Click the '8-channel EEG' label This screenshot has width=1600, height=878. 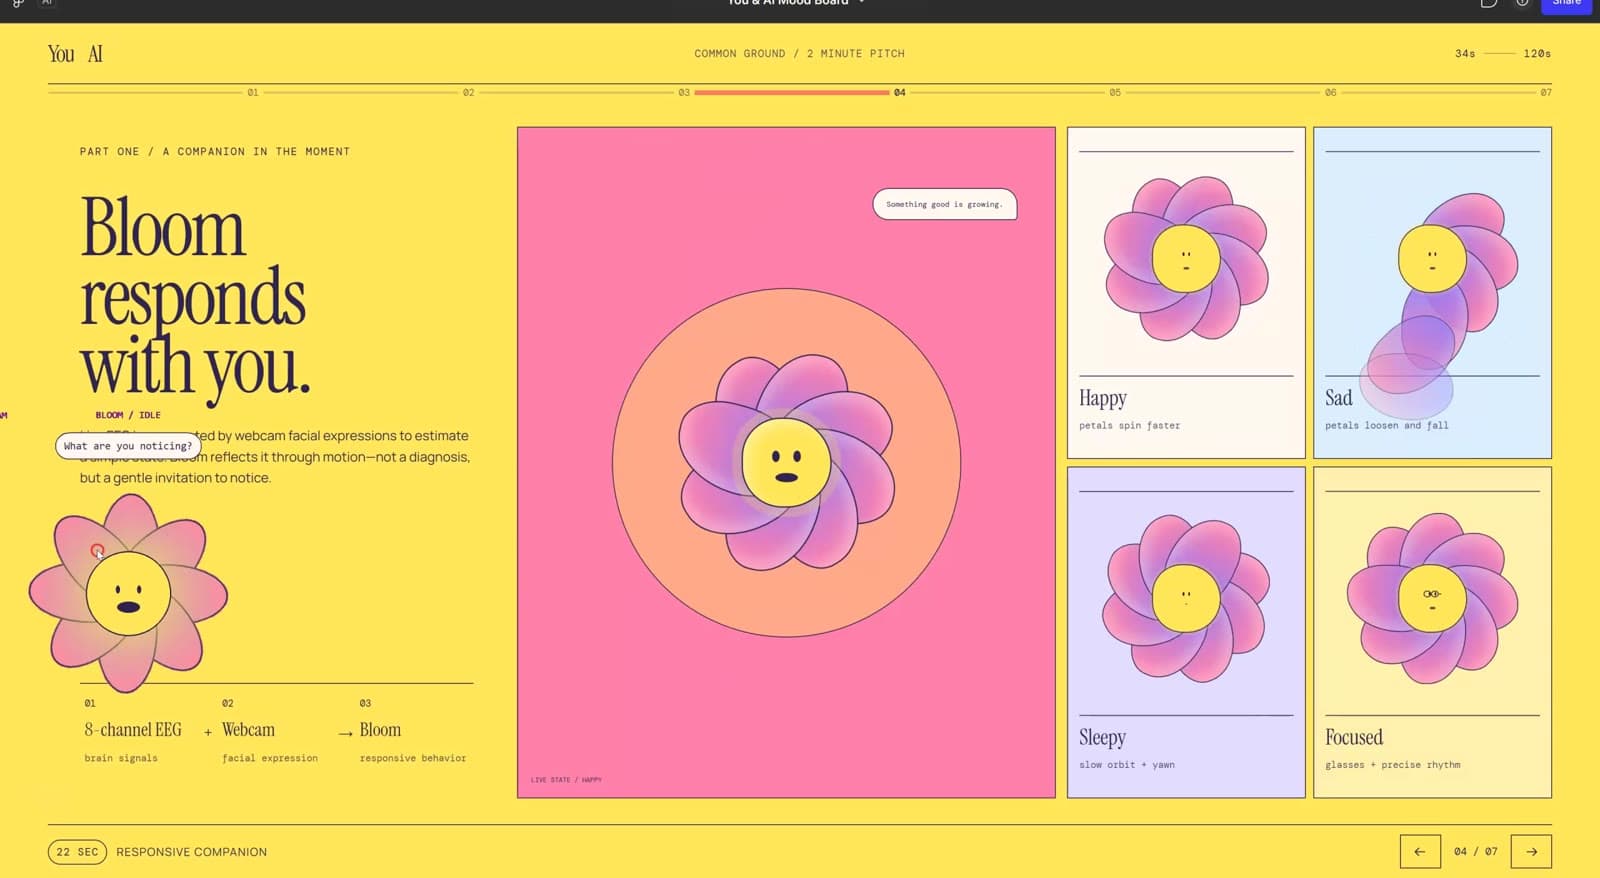pos(133,730)
